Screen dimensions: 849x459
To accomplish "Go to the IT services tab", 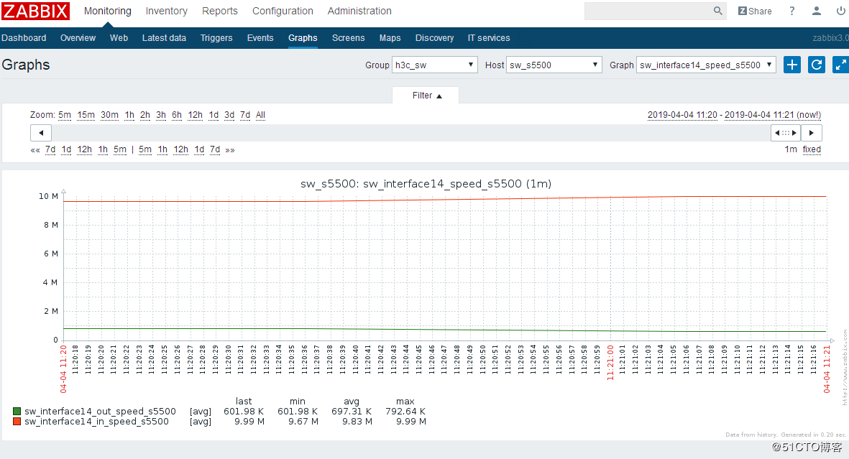I will [488, 38].
